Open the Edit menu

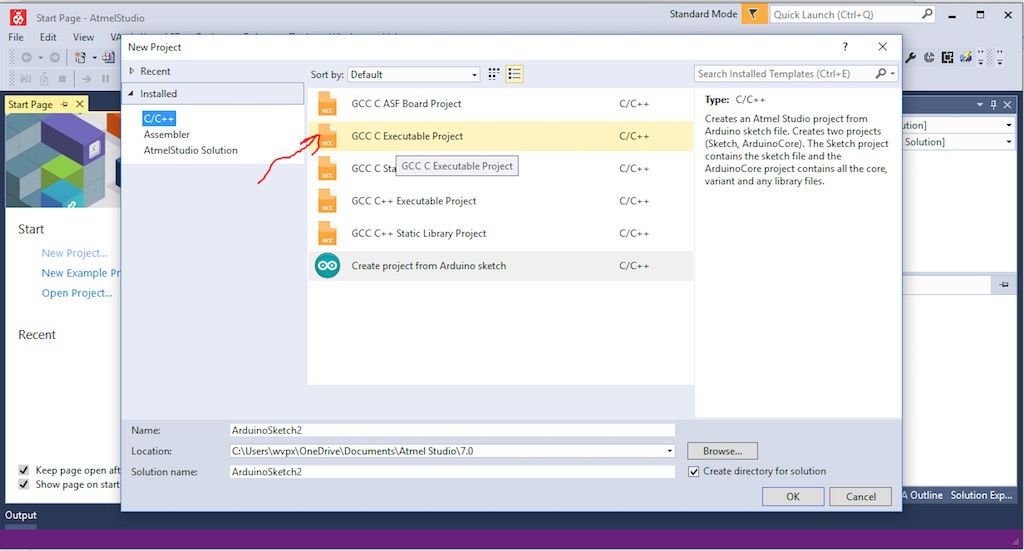coord(48,37)
